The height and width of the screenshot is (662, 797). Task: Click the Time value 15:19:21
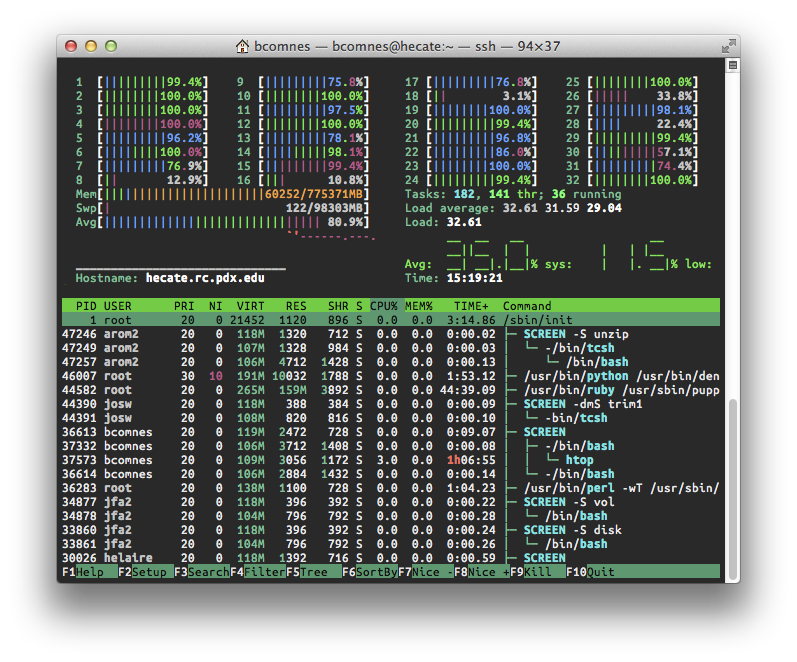tap(475, 278)
